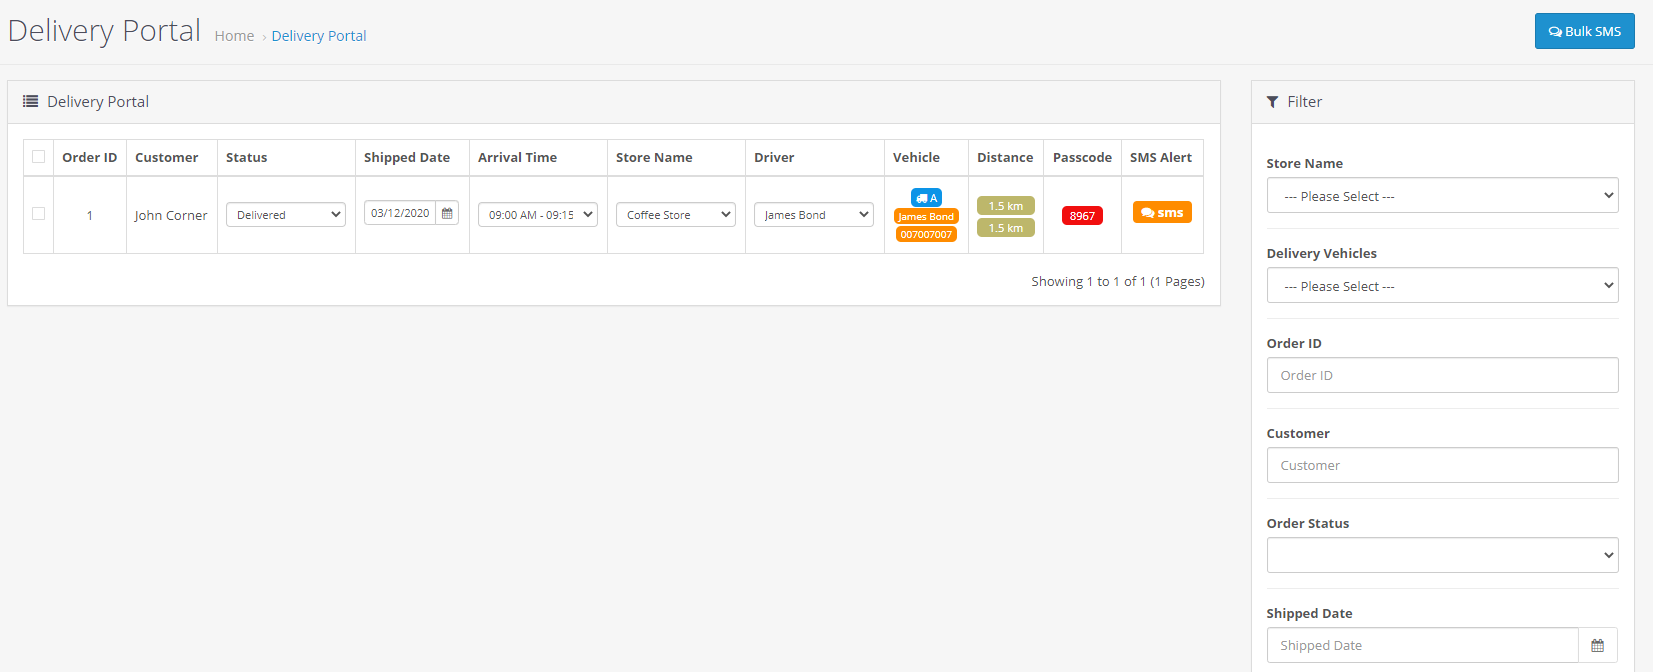Click the Customer filter text field

pos(1442,466)
